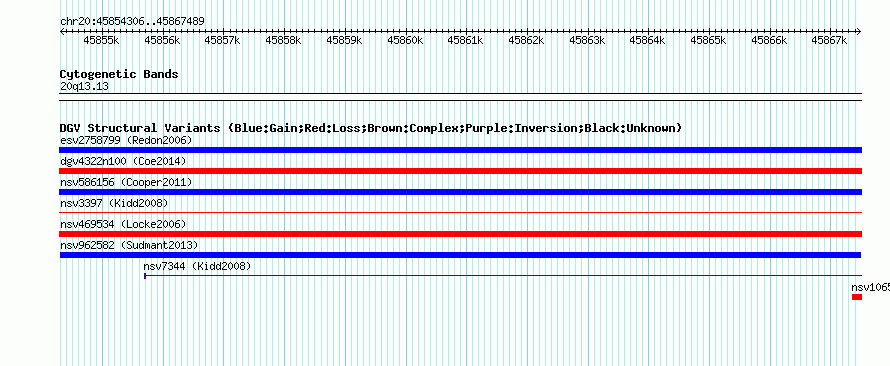The width and height of the screenshot is (890, 366).
Task: Click the blue nsv962582 gain bar
Action: coord(460,255)
